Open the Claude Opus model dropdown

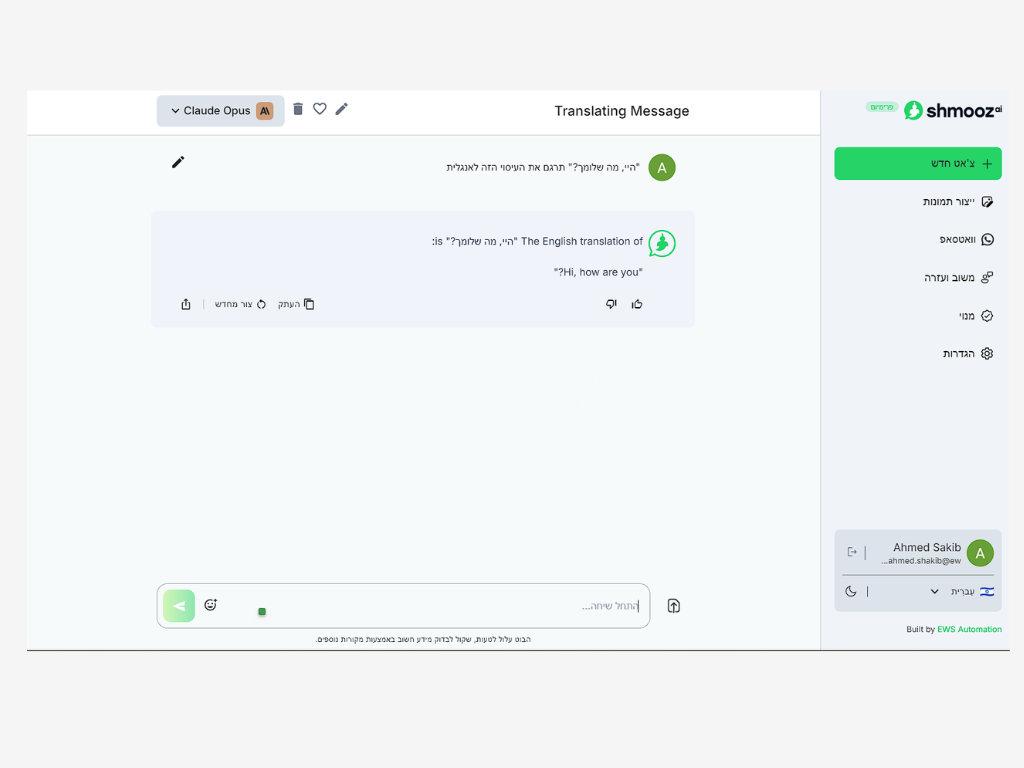220,111
